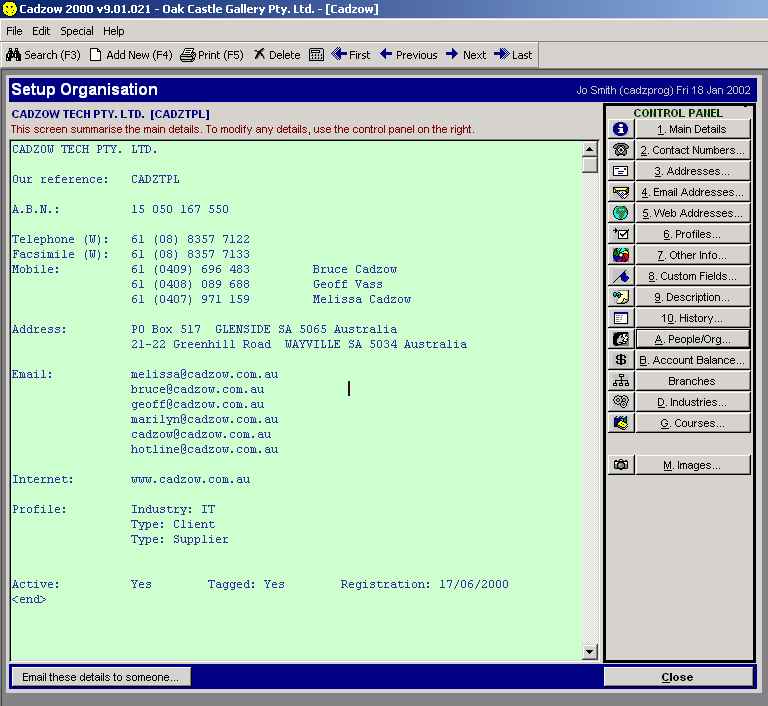Click the Industries gears icon
Image resolution: width=768 pixels, height=706 pixels.
(x=621, y=402)
